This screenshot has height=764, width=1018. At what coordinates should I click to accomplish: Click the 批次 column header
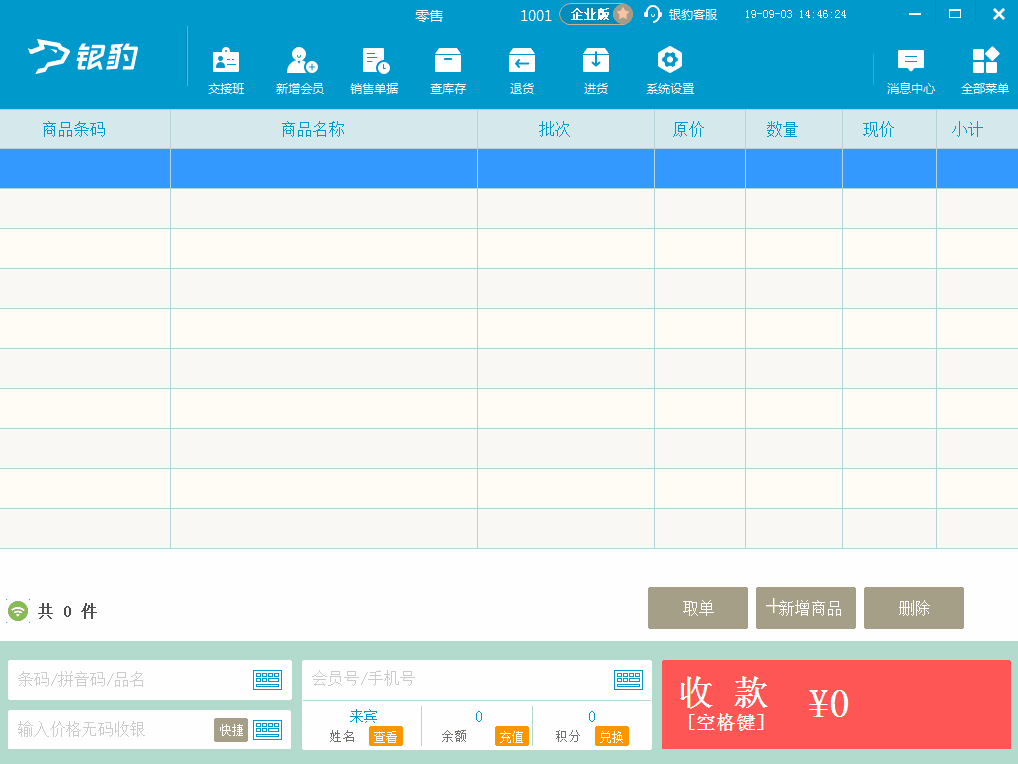[x=566, y=129]
